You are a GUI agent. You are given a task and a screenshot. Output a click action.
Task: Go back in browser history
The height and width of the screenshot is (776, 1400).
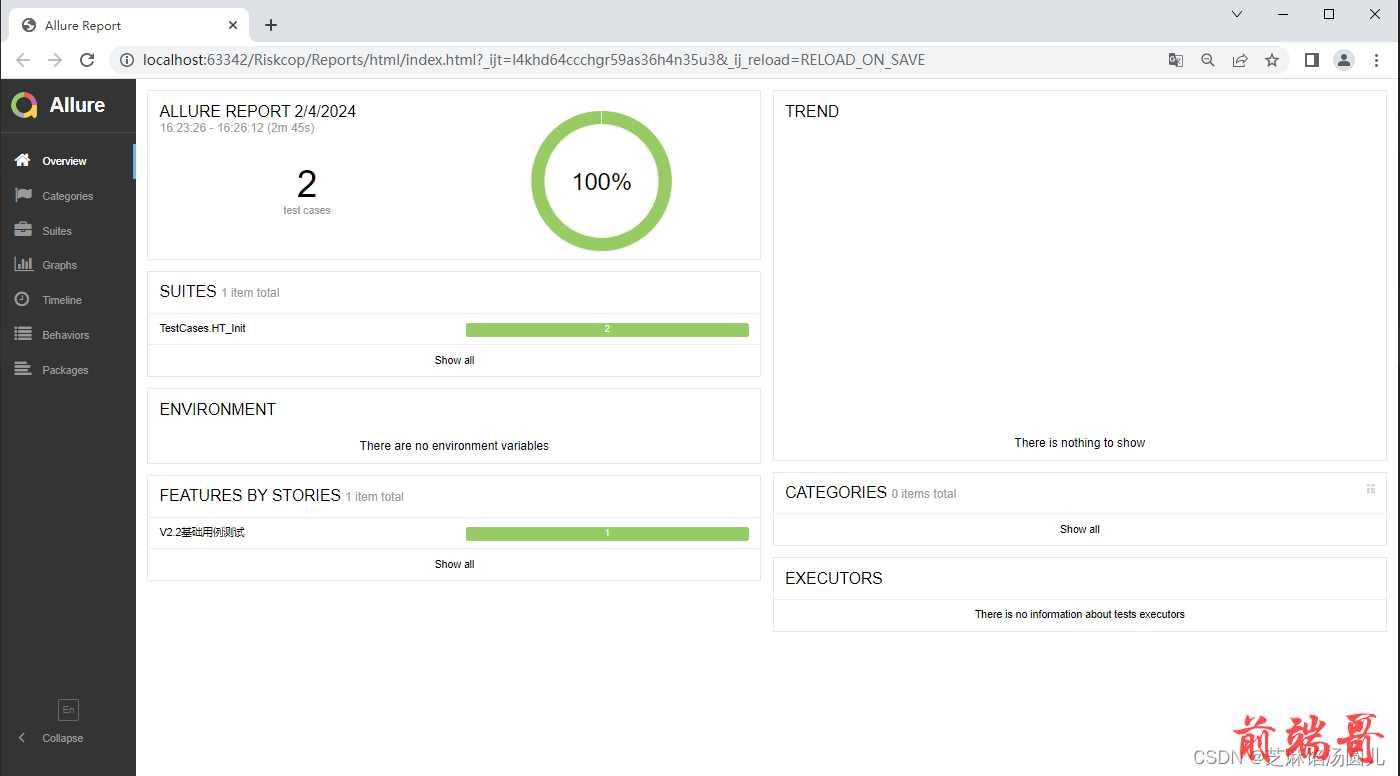(23, 60)
